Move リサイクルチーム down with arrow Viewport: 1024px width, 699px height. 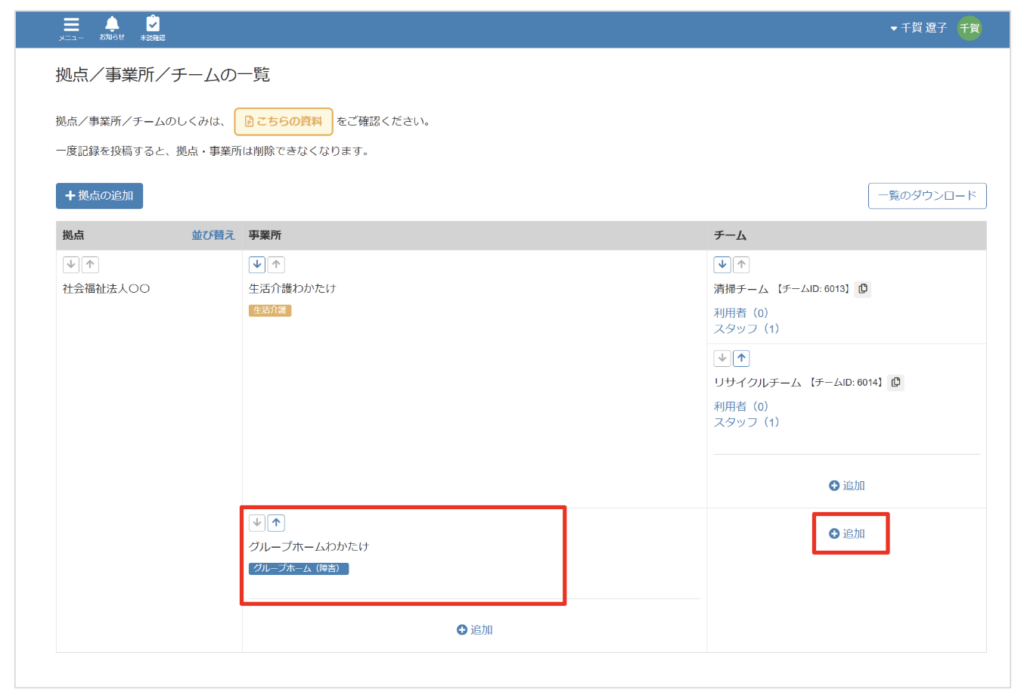click(x=722, y=358)
